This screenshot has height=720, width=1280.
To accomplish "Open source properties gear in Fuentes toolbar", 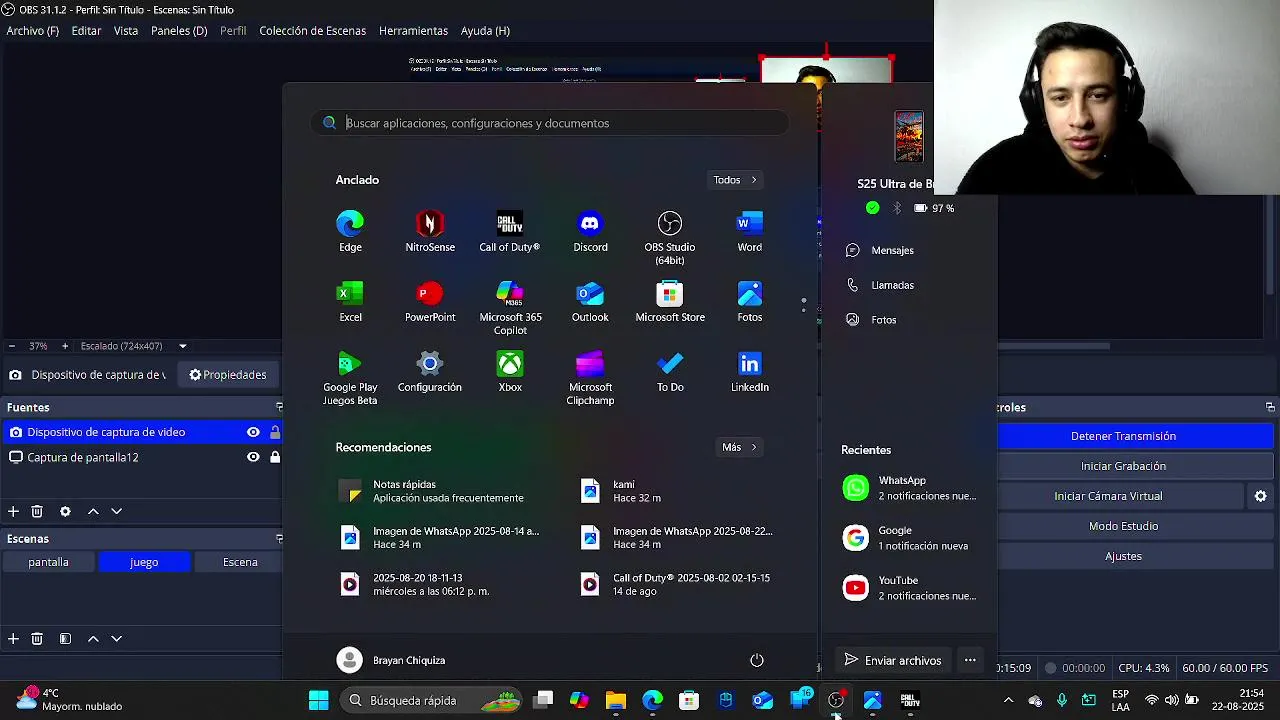I will coord(65,511).
